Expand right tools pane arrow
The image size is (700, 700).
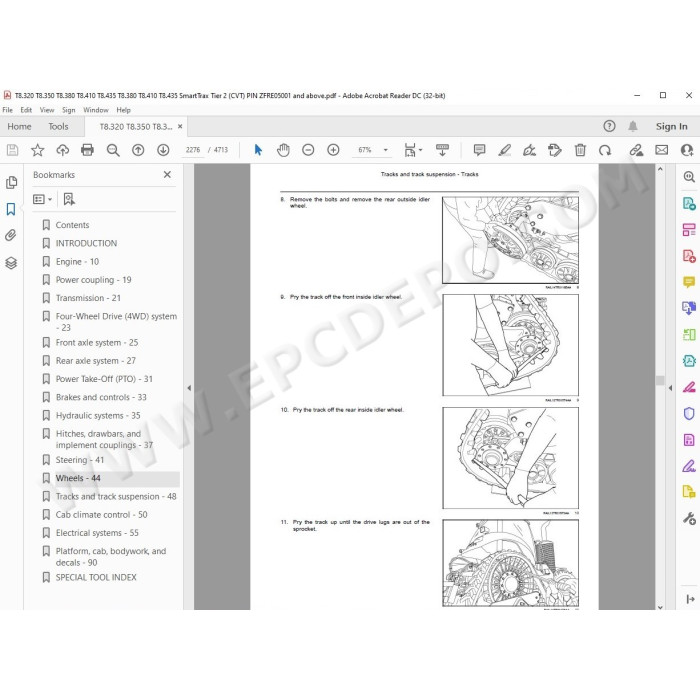671,388
